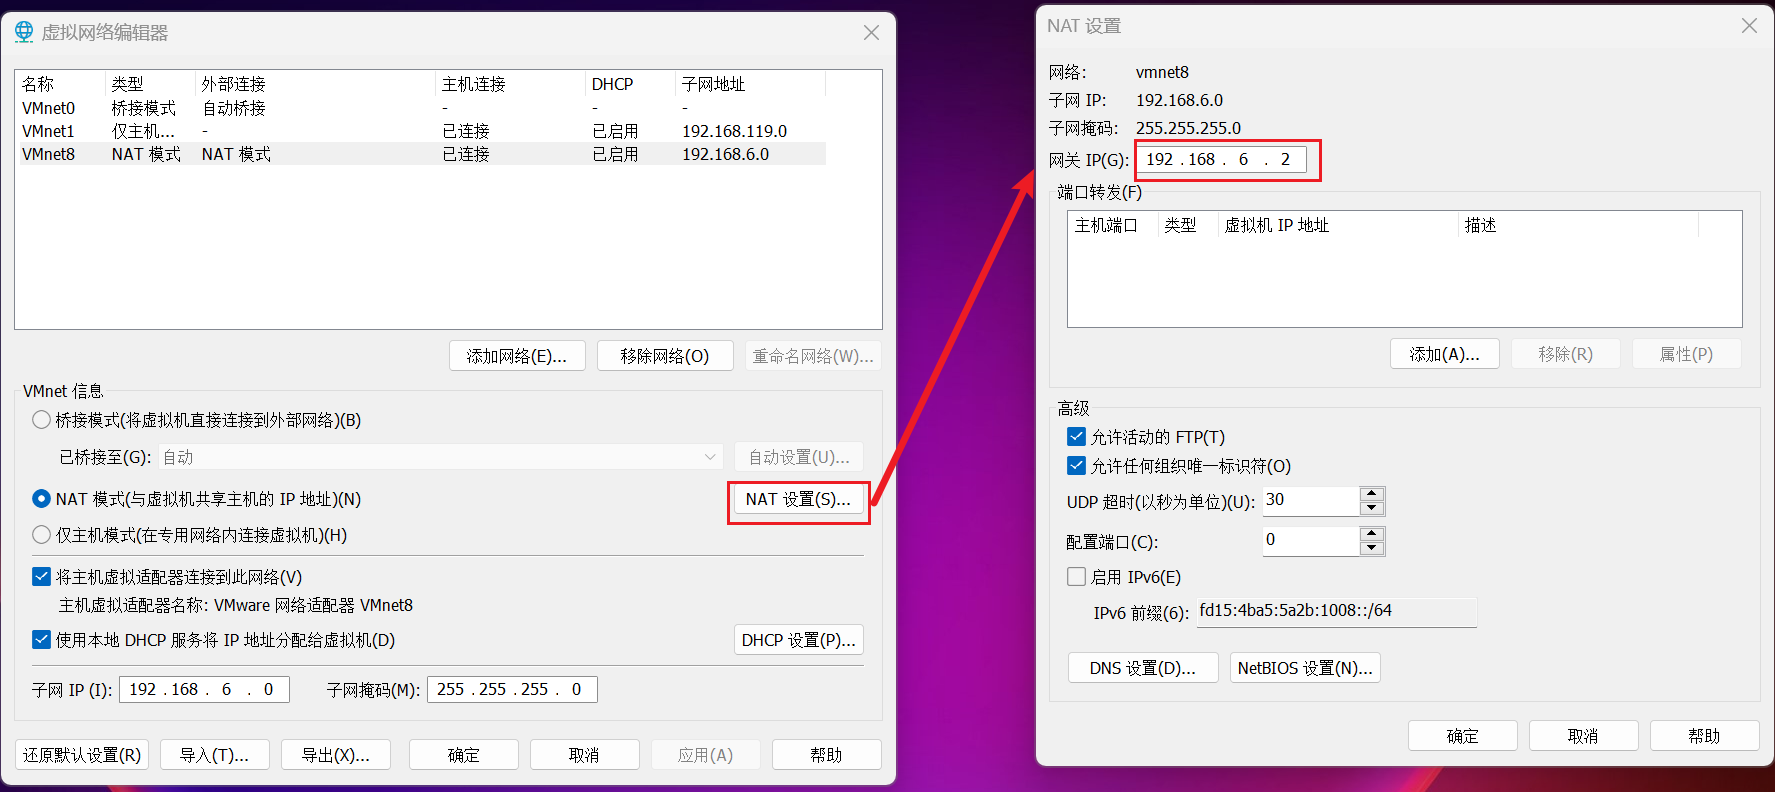Screen dimensions: 1775x792
Task: Click 取消 in network editor window
Action: 584,755
